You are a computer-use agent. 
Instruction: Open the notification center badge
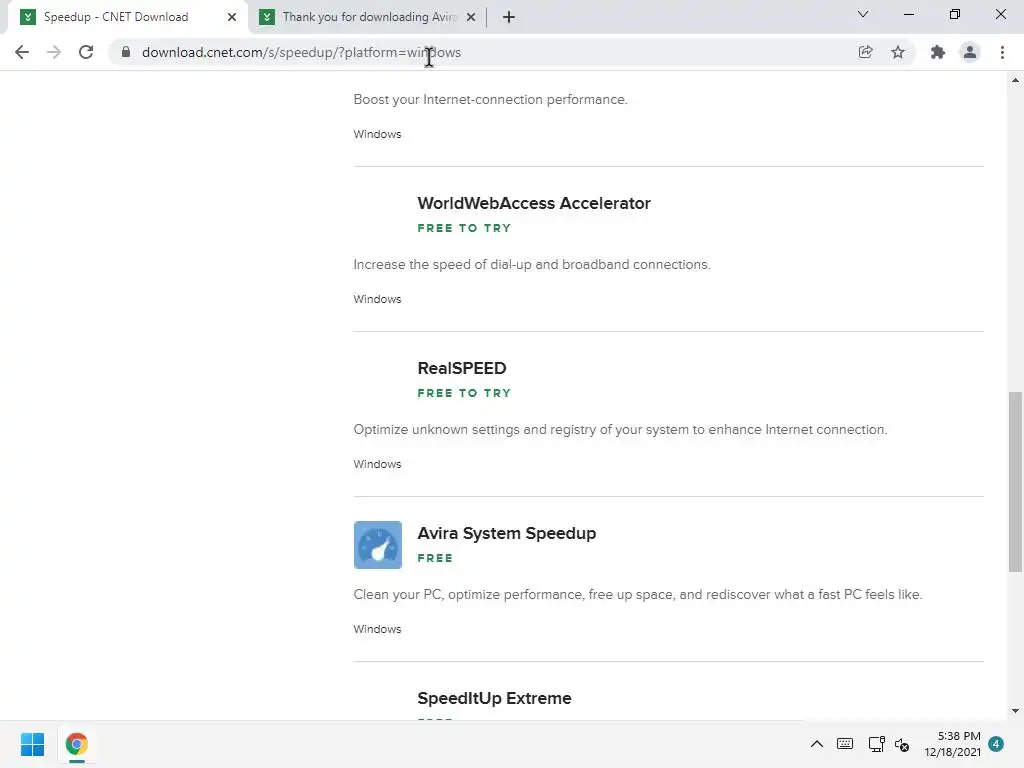pyautogui.click(x=996, y=744)
